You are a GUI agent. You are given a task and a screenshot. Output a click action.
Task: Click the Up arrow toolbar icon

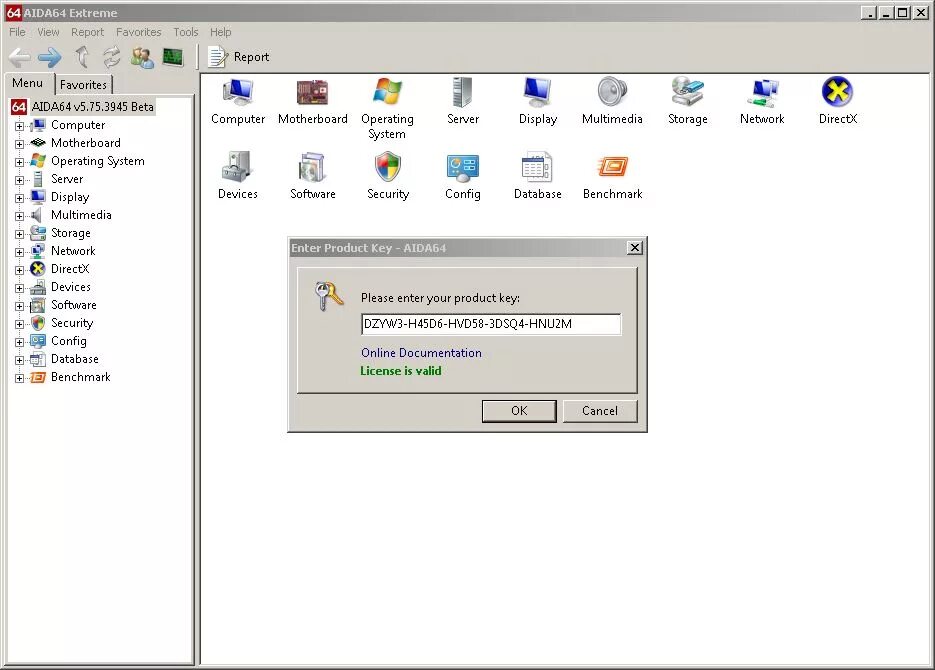pyautogui.click(x=82, y=57)
